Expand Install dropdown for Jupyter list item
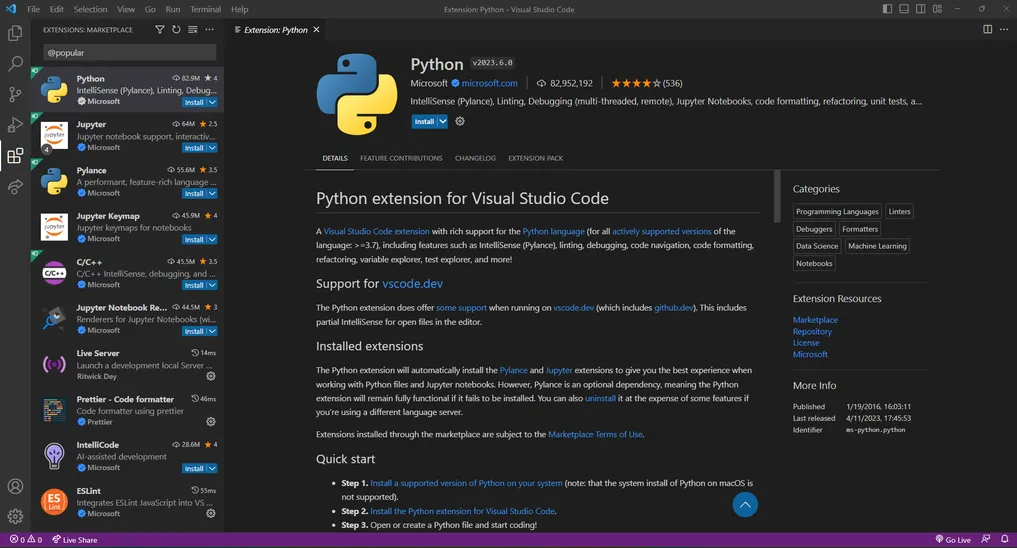This screenshot has width=1017, height=548. coord(212,148)
